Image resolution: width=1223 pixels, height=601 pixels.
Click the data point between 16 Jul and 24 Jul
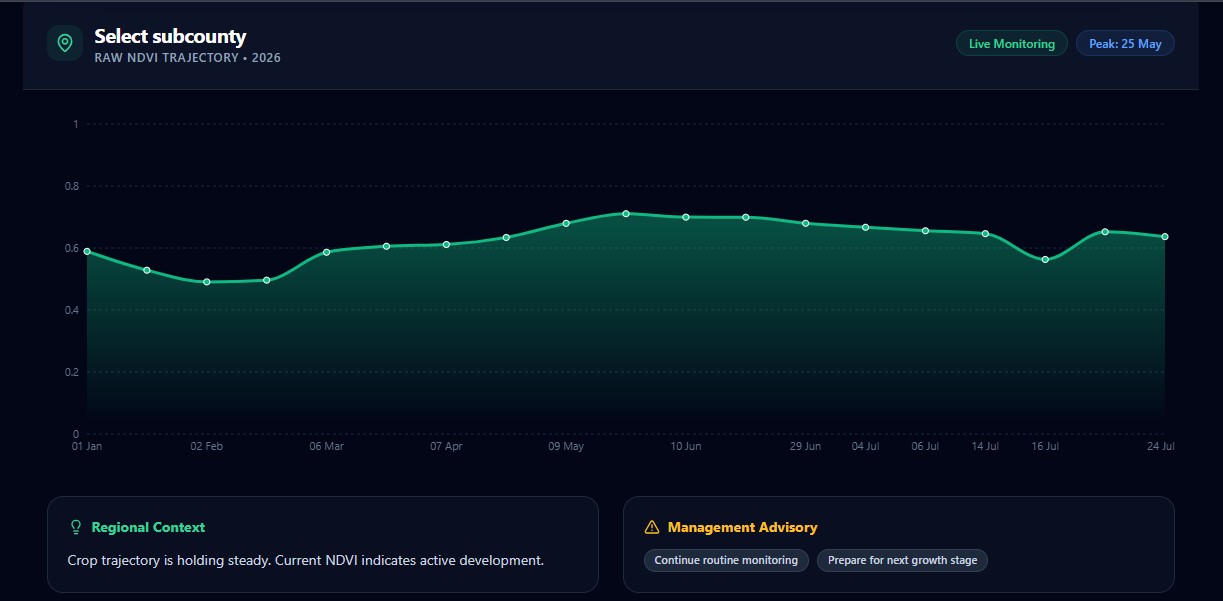[x=1105, y=232]
